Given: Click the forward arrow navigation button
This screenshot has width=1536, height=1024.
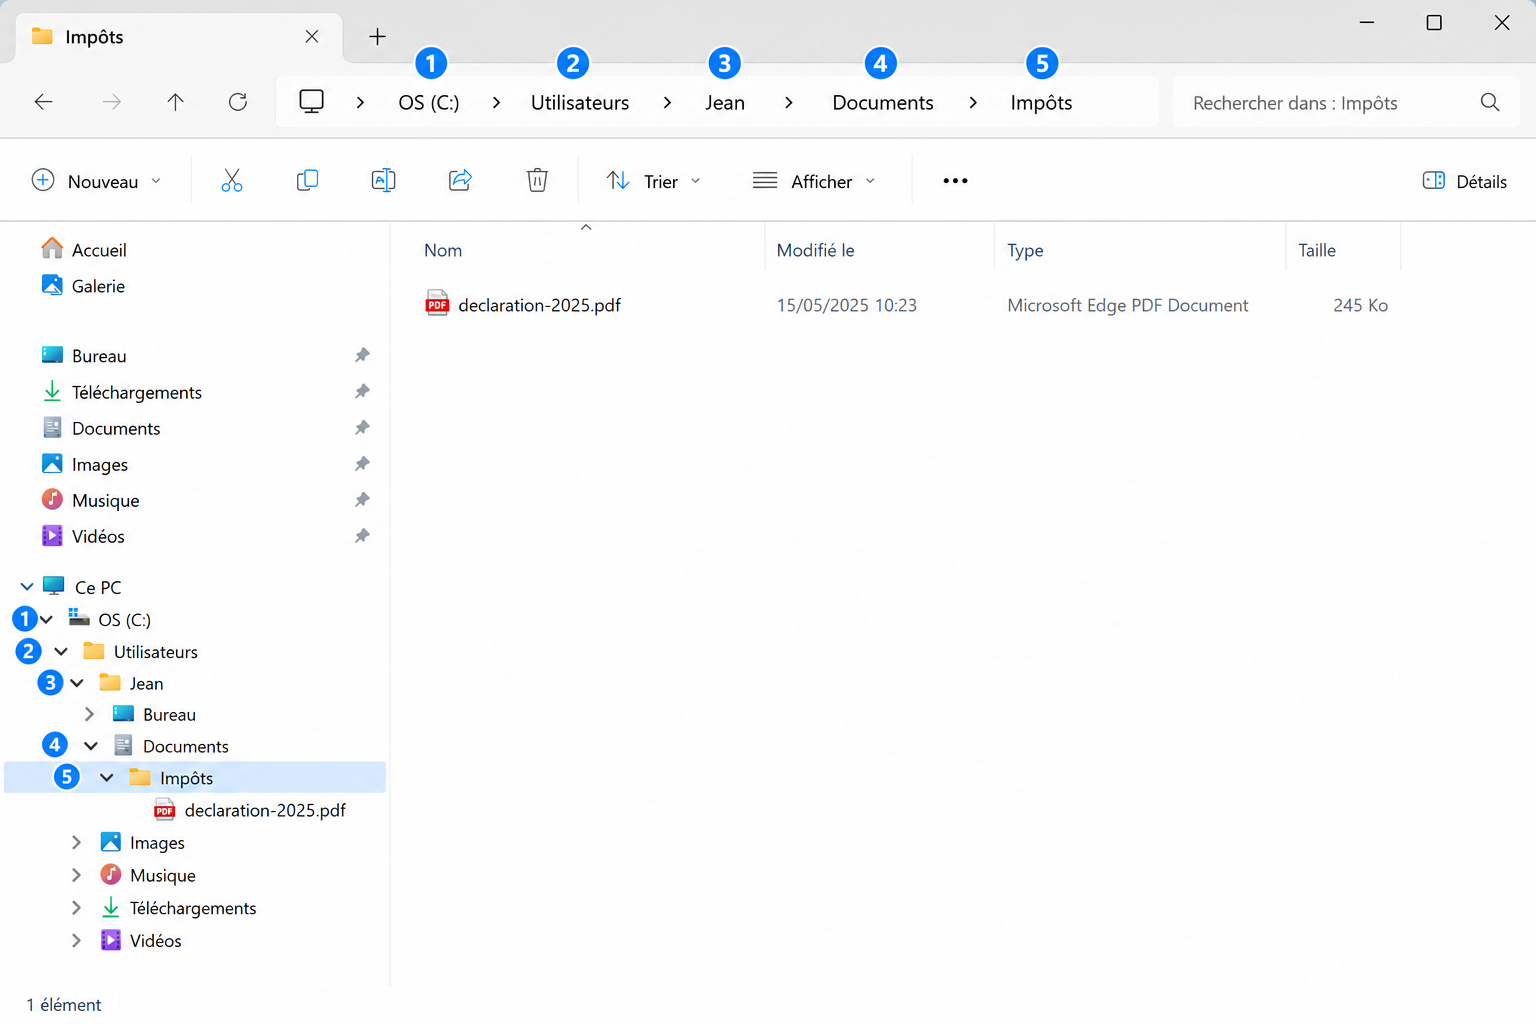Looking at the screenshot, I should [111, 102].
